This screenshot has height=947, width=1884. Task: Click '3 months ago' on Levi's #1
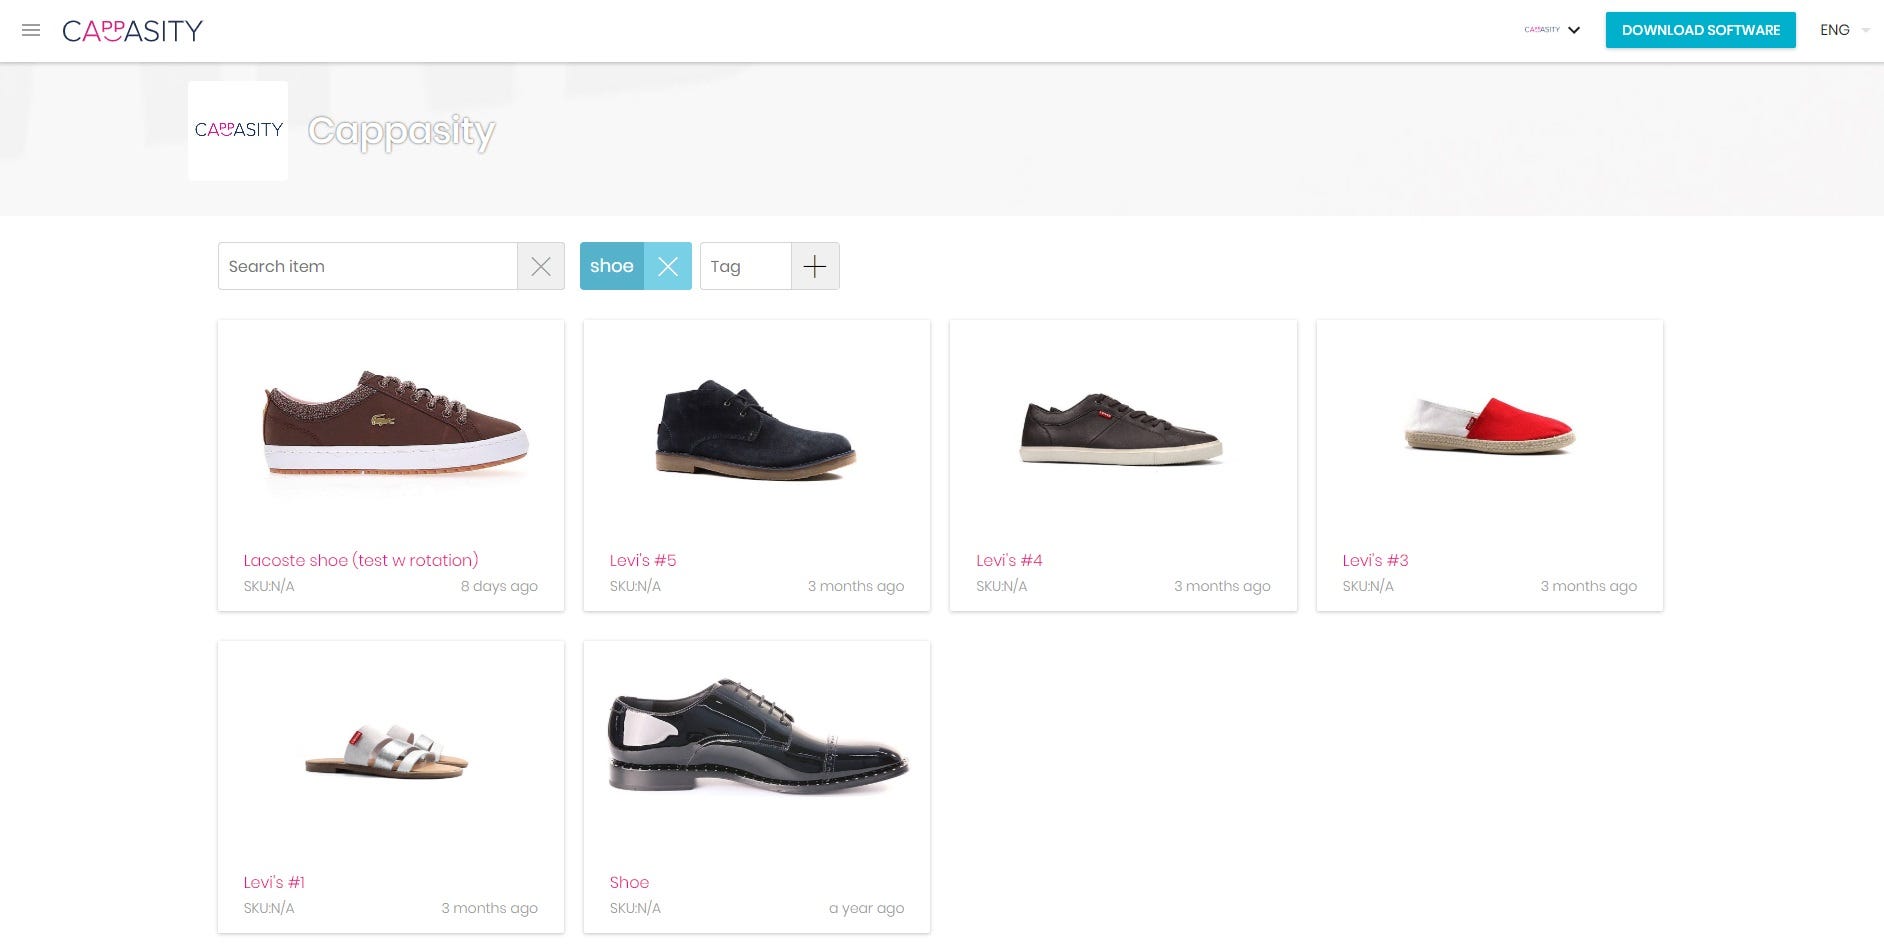pyautogui.click(x=489, y=908)
